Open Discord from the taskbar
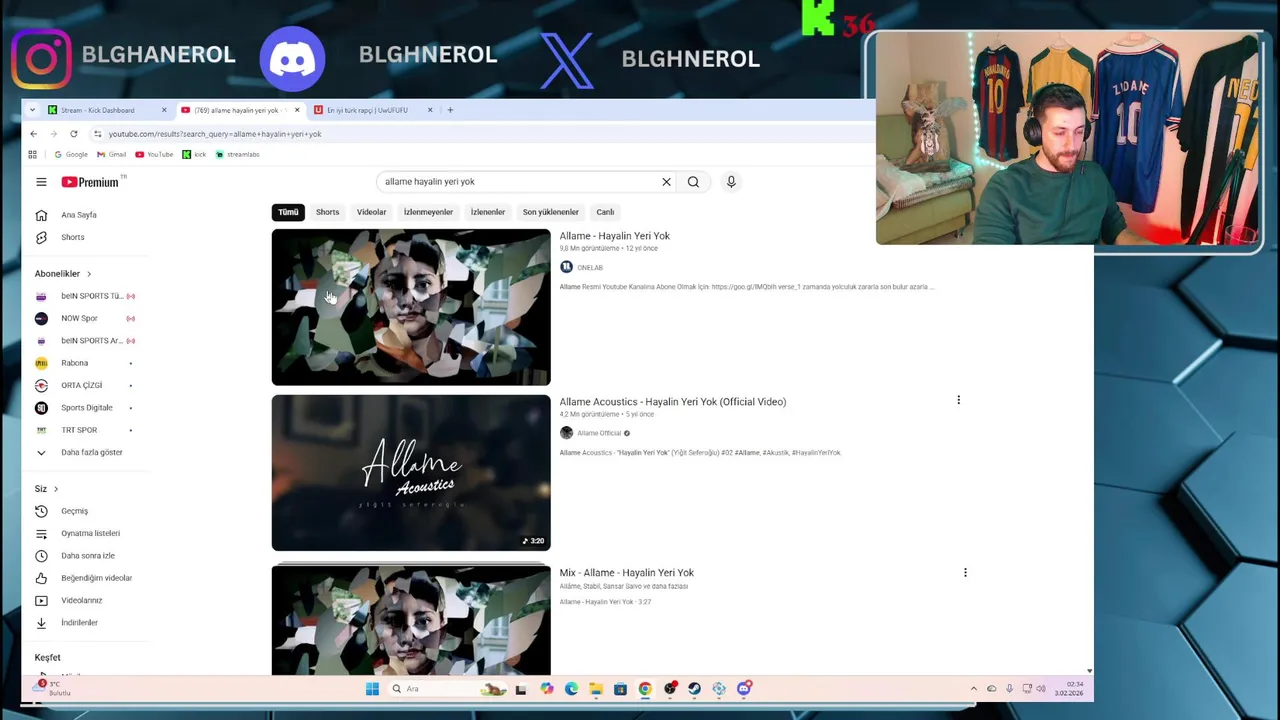Screen dimensions: 1280x720 (x=744, y=689)
